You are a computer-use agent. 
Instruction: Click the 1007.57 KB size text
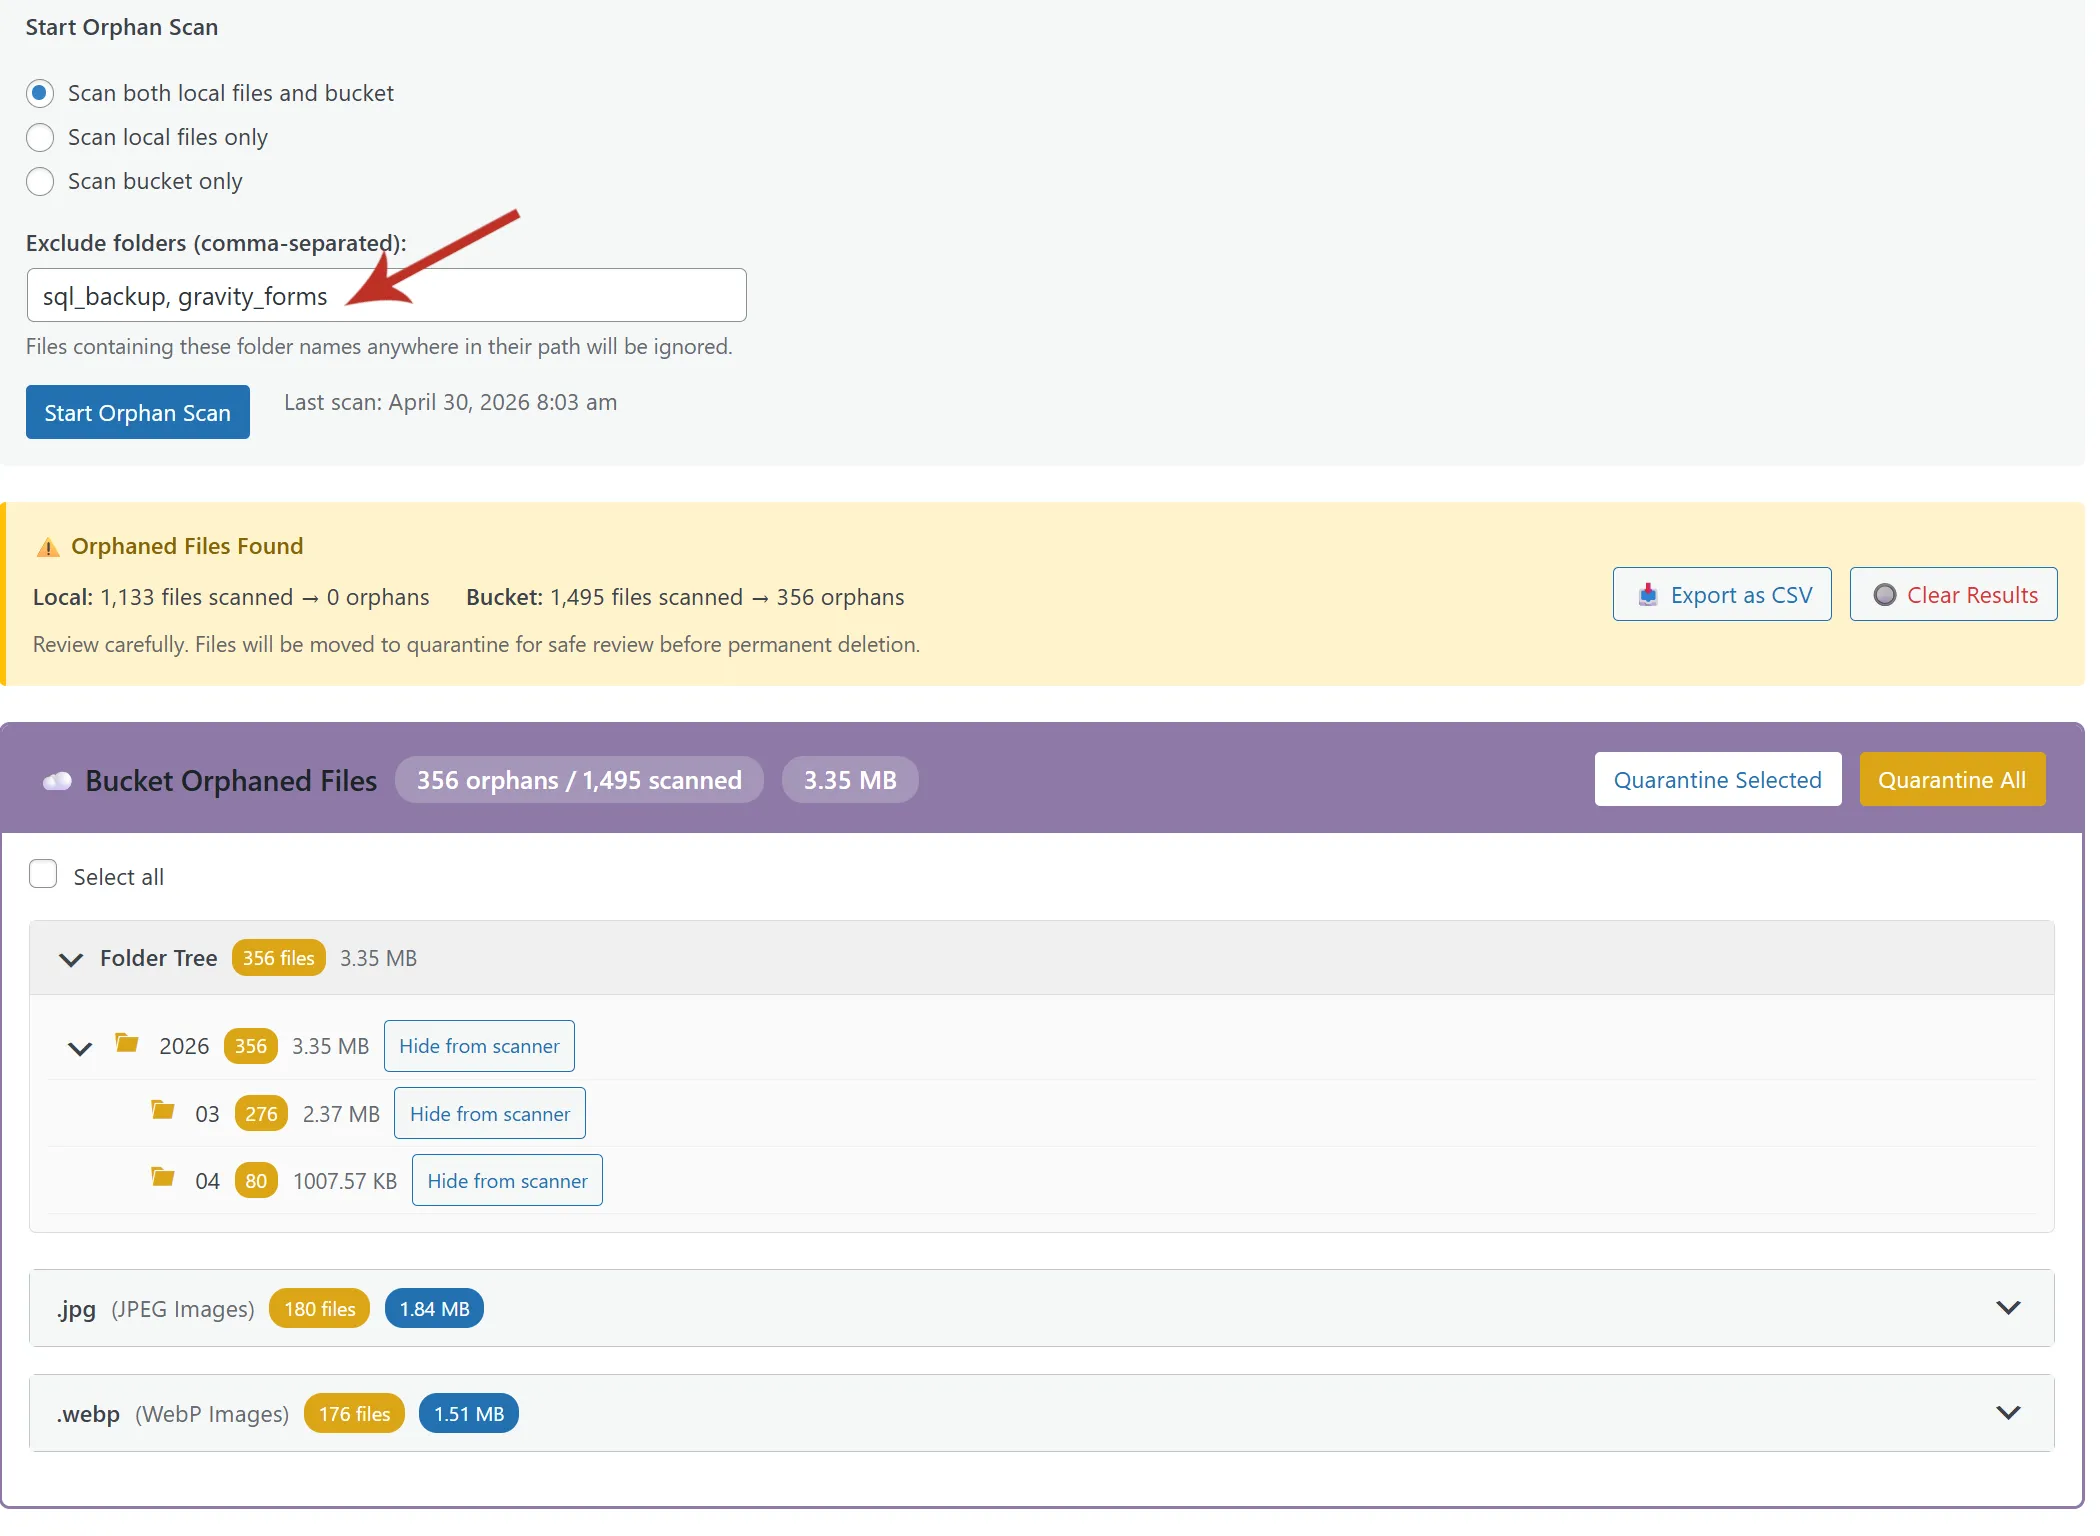click(345, 1182)
